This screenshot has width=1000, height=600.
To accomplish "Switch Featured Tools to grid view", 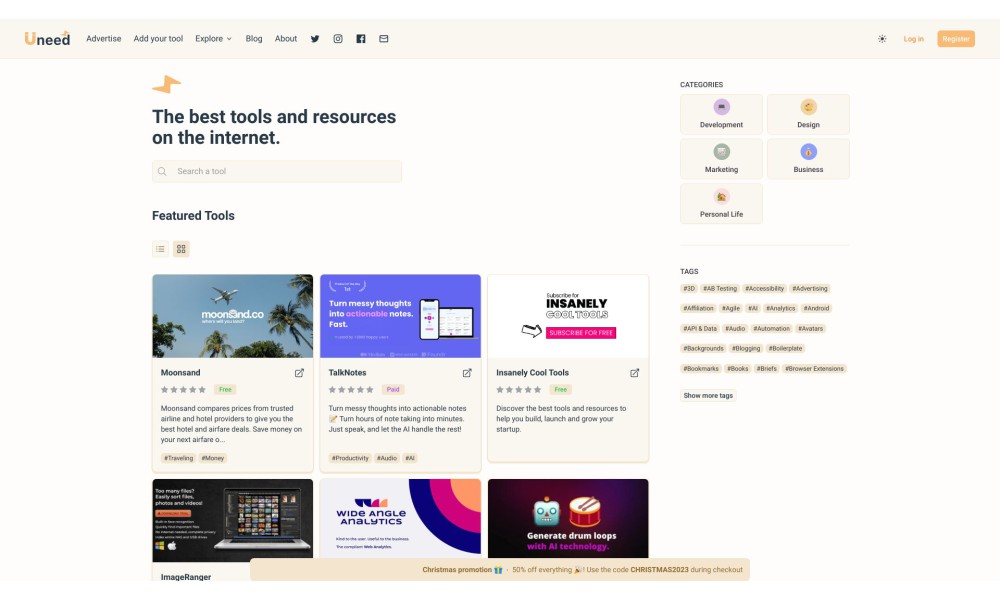I will (x=181, y=249).
